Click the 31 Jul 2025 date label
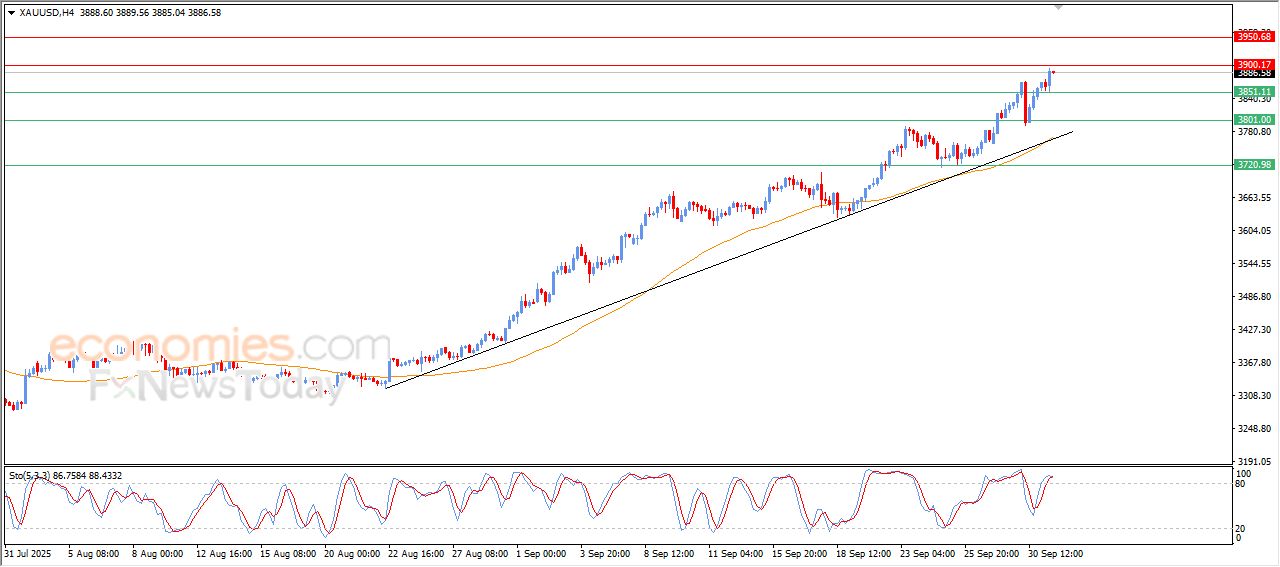 pos(26,553)
